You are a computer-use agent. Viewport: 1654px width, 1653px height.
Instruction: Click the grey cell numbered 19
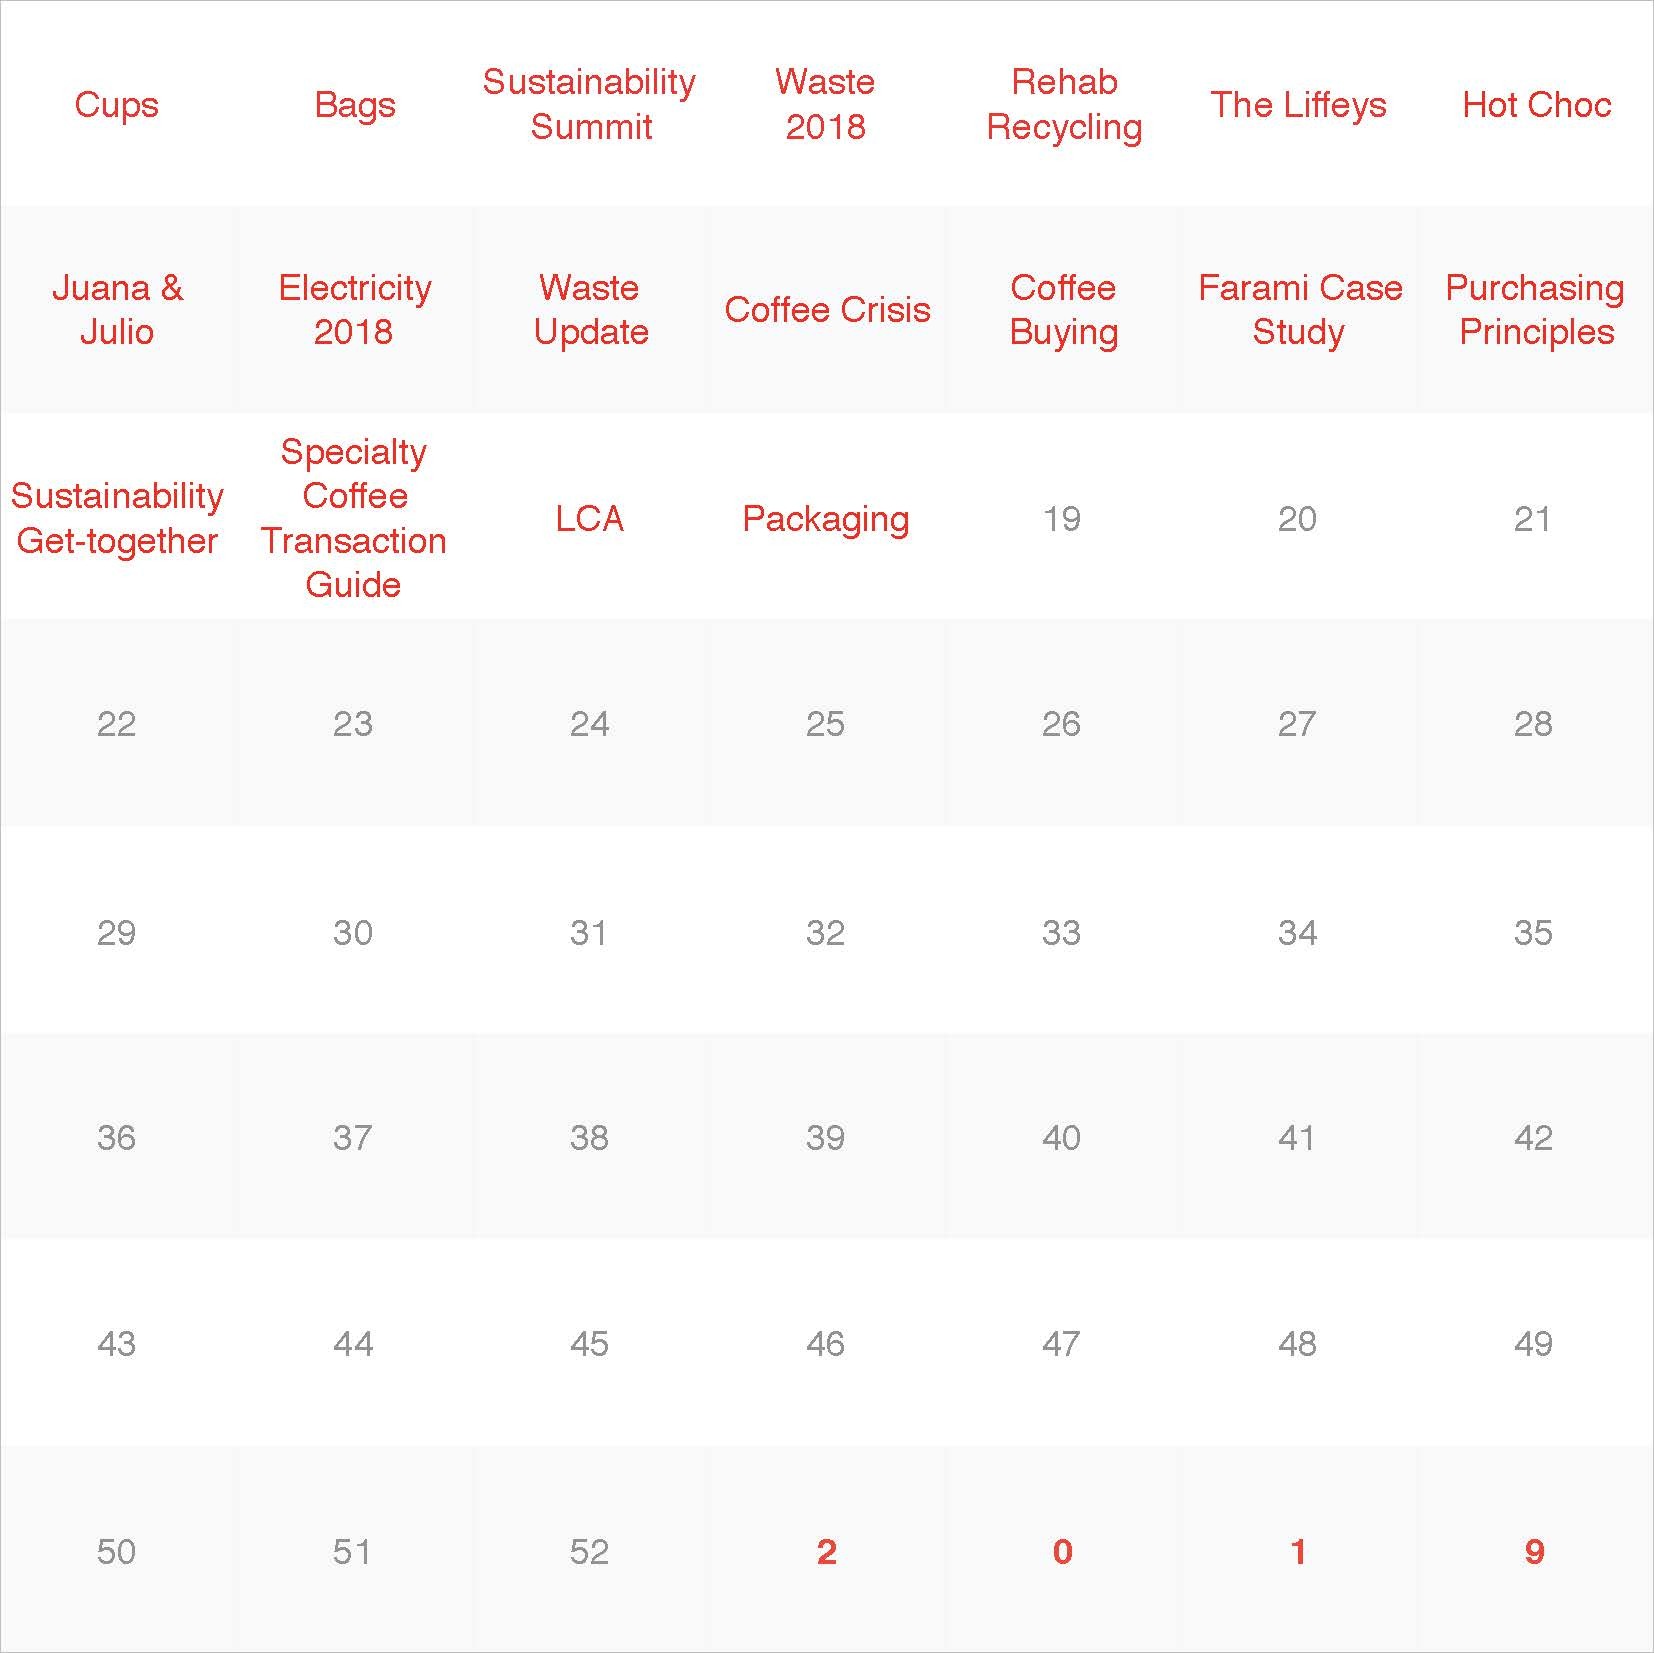(1061, 519)
